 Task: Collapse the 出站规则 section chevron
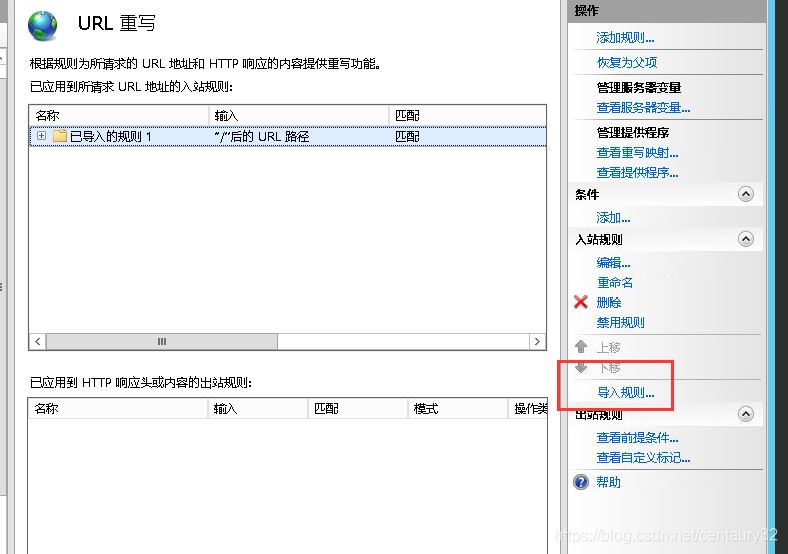point(746,414)
